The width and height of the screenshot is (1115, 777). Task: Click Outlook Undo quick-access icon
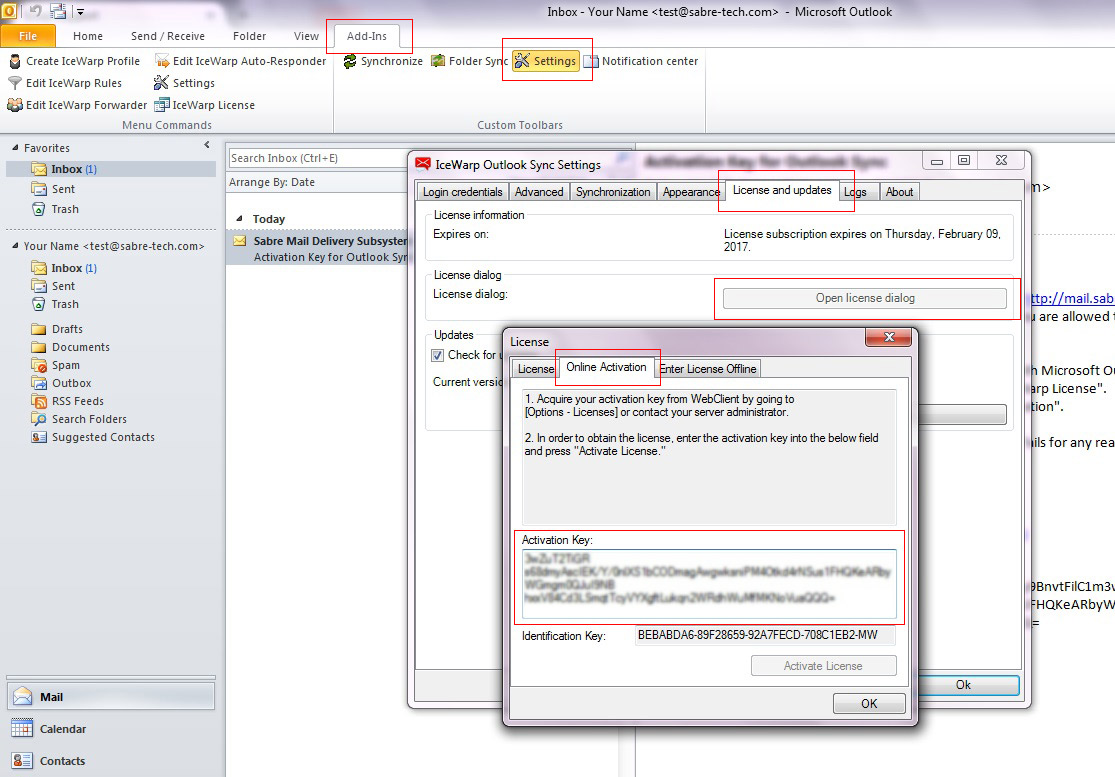[35, 11]
